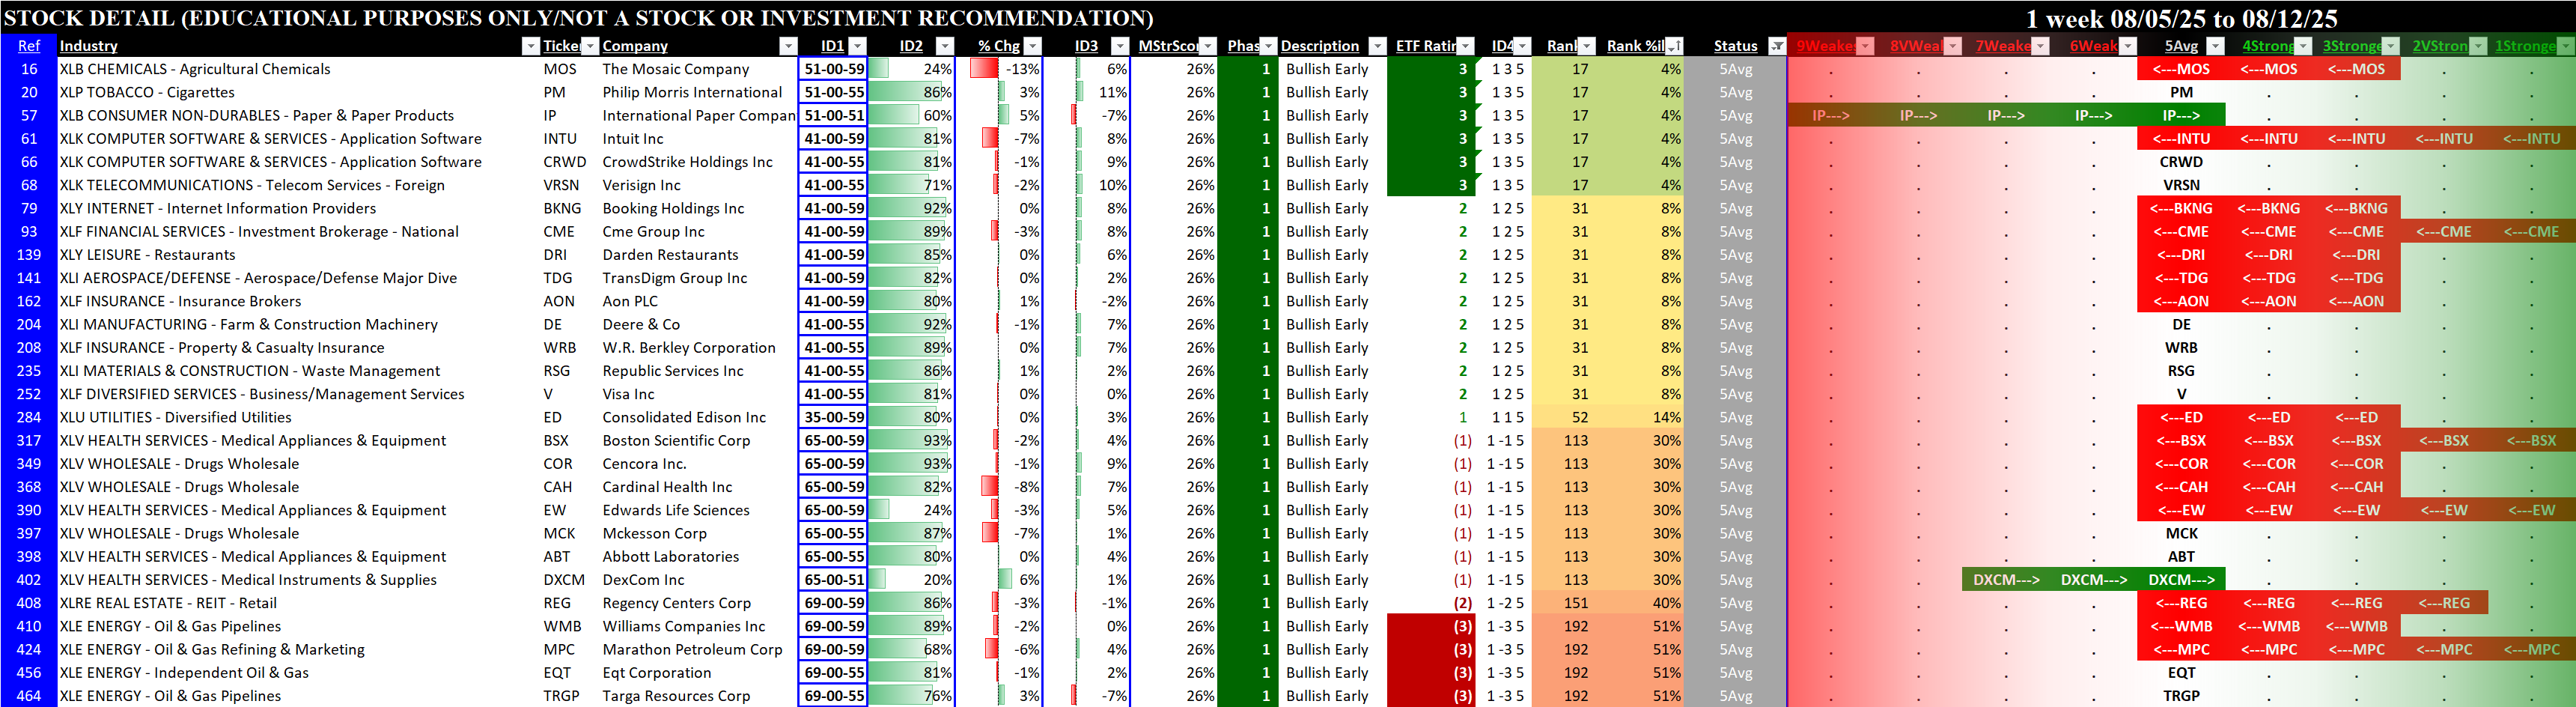Select the Rank cell showing 52
The image size is (2576, 707).
pyautogui.click(x=1564, y=418)
